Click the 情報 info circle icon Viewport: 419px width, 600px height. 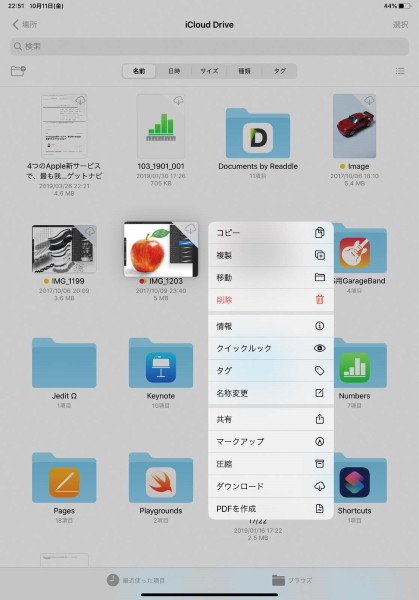pyautogui.click(x=320, y=326)
